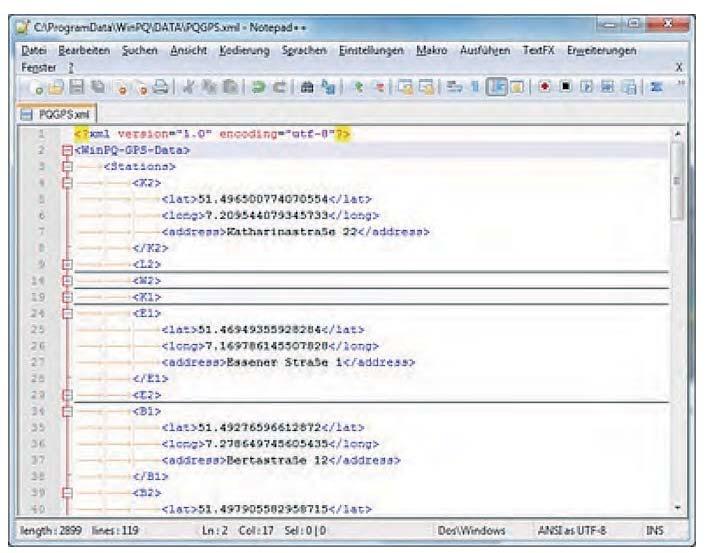The image size is (718, 553).
Task: Click the vertical scrollbar down arrow
Action: click(x=677, y=507)
